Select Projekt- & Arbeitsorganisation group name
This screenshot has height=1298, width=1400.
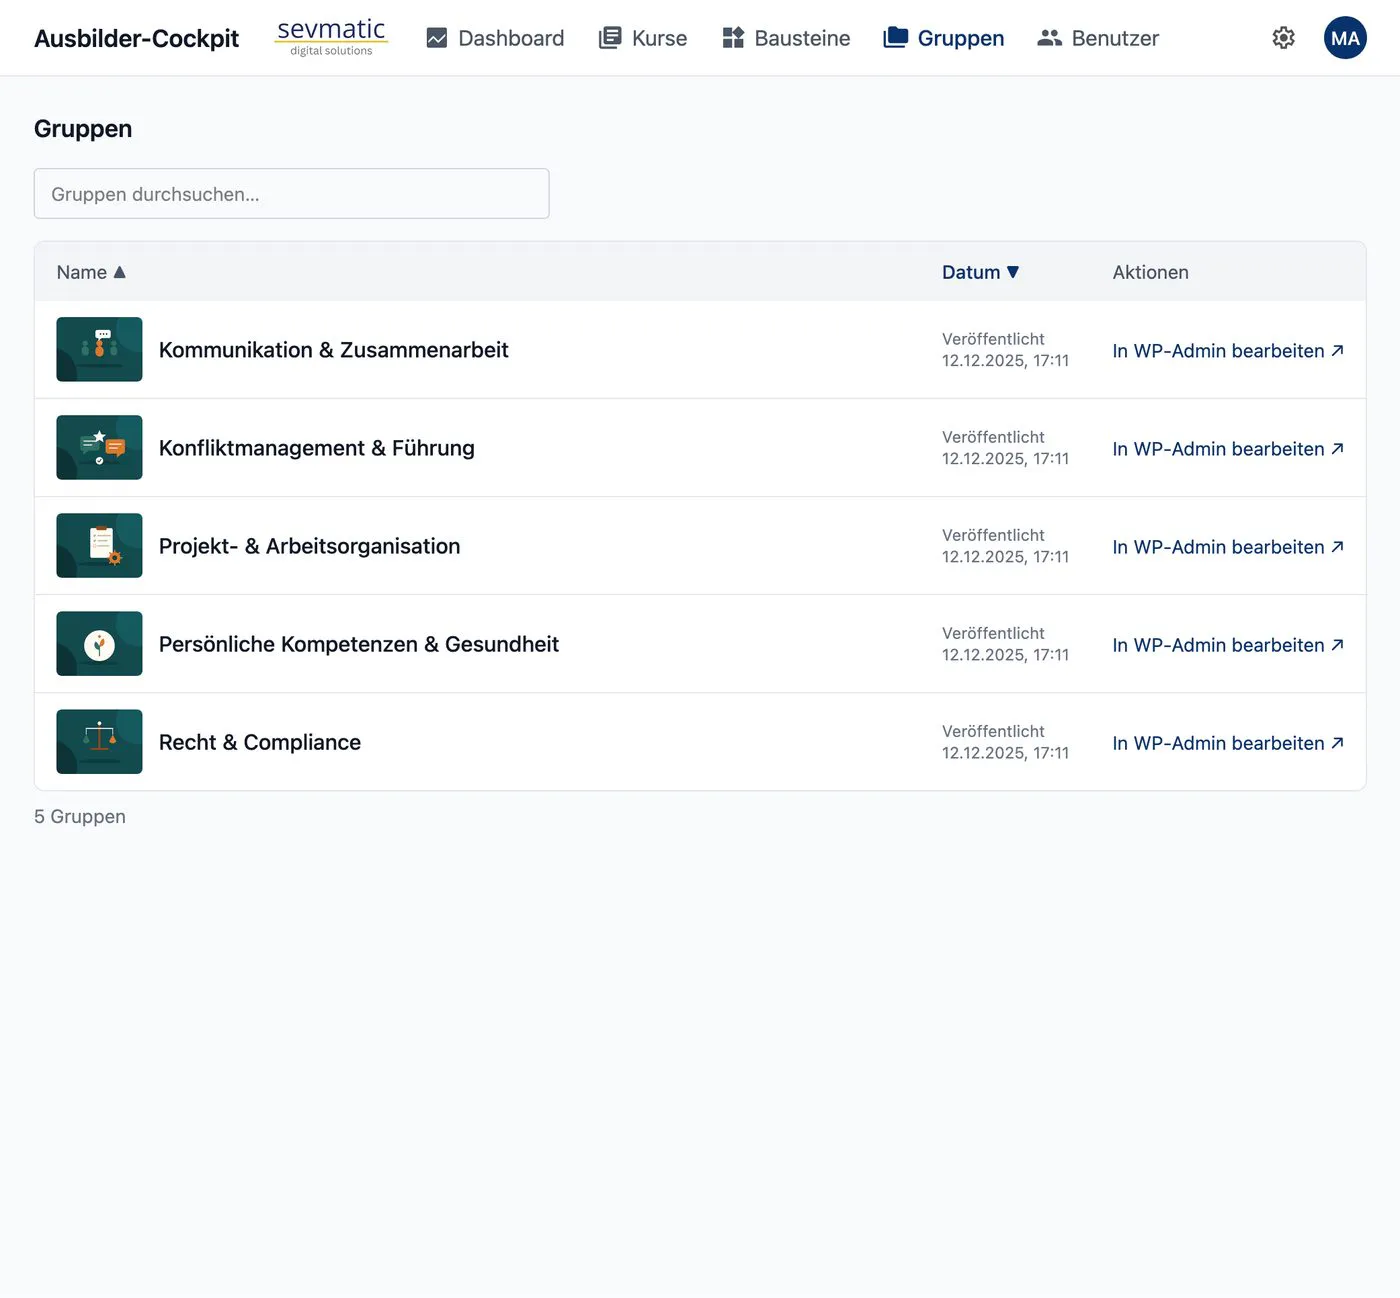310,546
